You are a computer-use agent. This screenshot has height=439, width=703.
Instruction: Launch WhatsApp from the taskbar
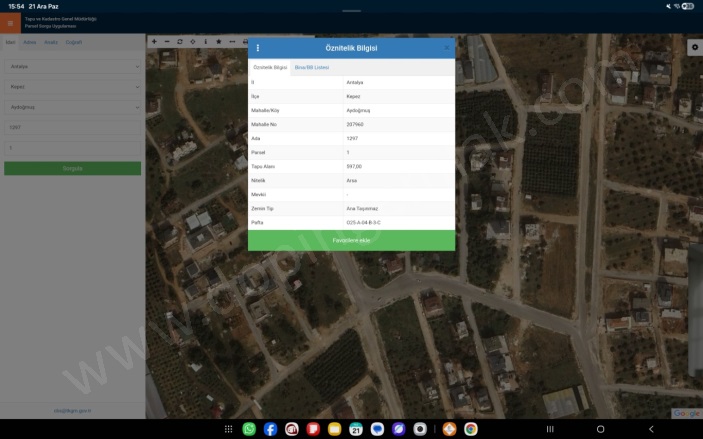(249, 429)
